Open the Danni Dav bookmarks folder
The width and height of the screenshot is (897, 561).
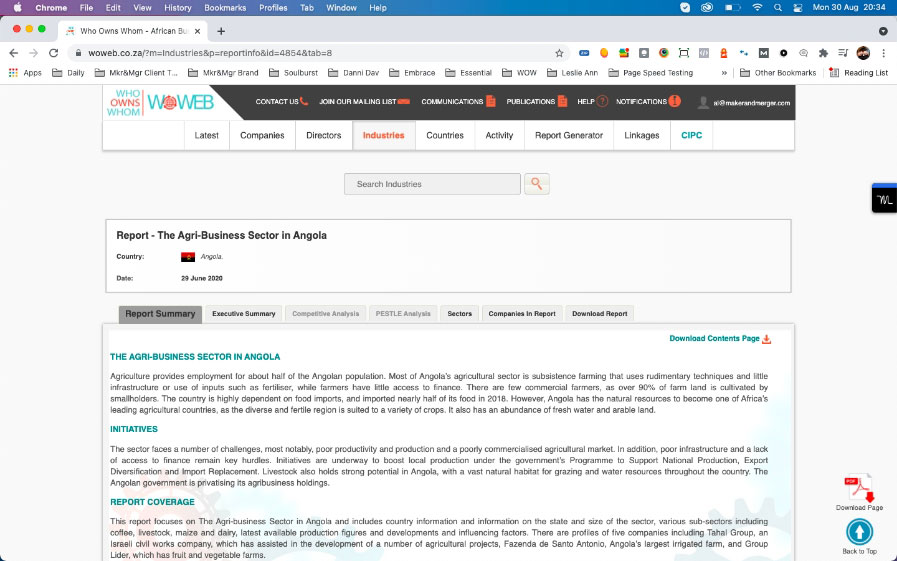click(354, 73)
